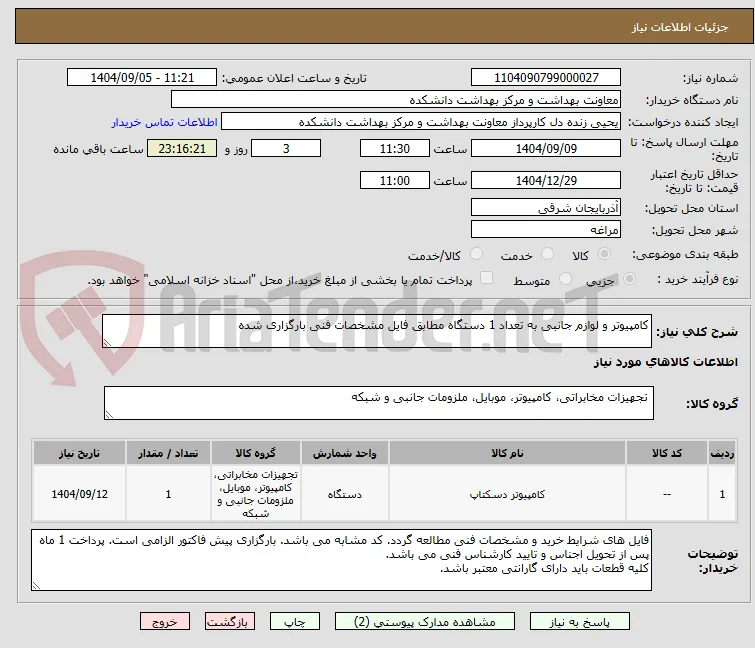755x648 pixels.
Task: Click the remaining time countdown 23:16:21
Action: (182, 148)
